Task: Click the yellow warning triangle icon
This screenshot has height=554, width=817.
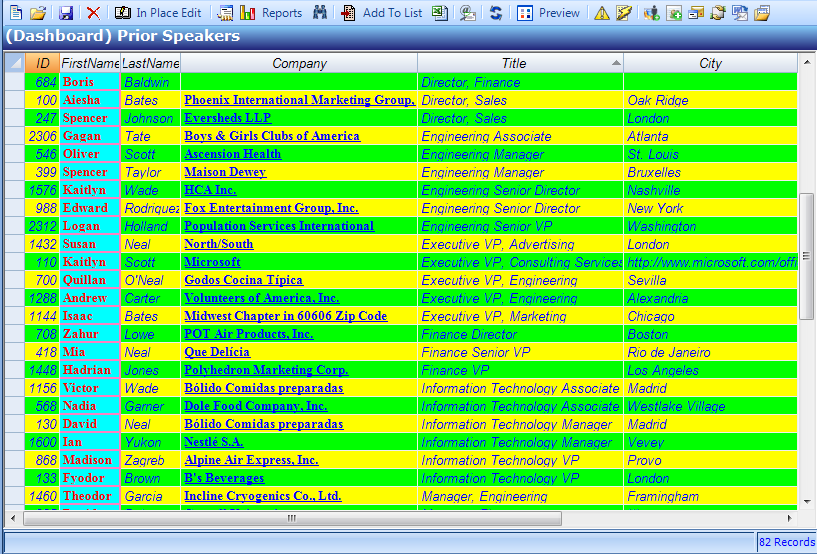Action: (601, 13)
